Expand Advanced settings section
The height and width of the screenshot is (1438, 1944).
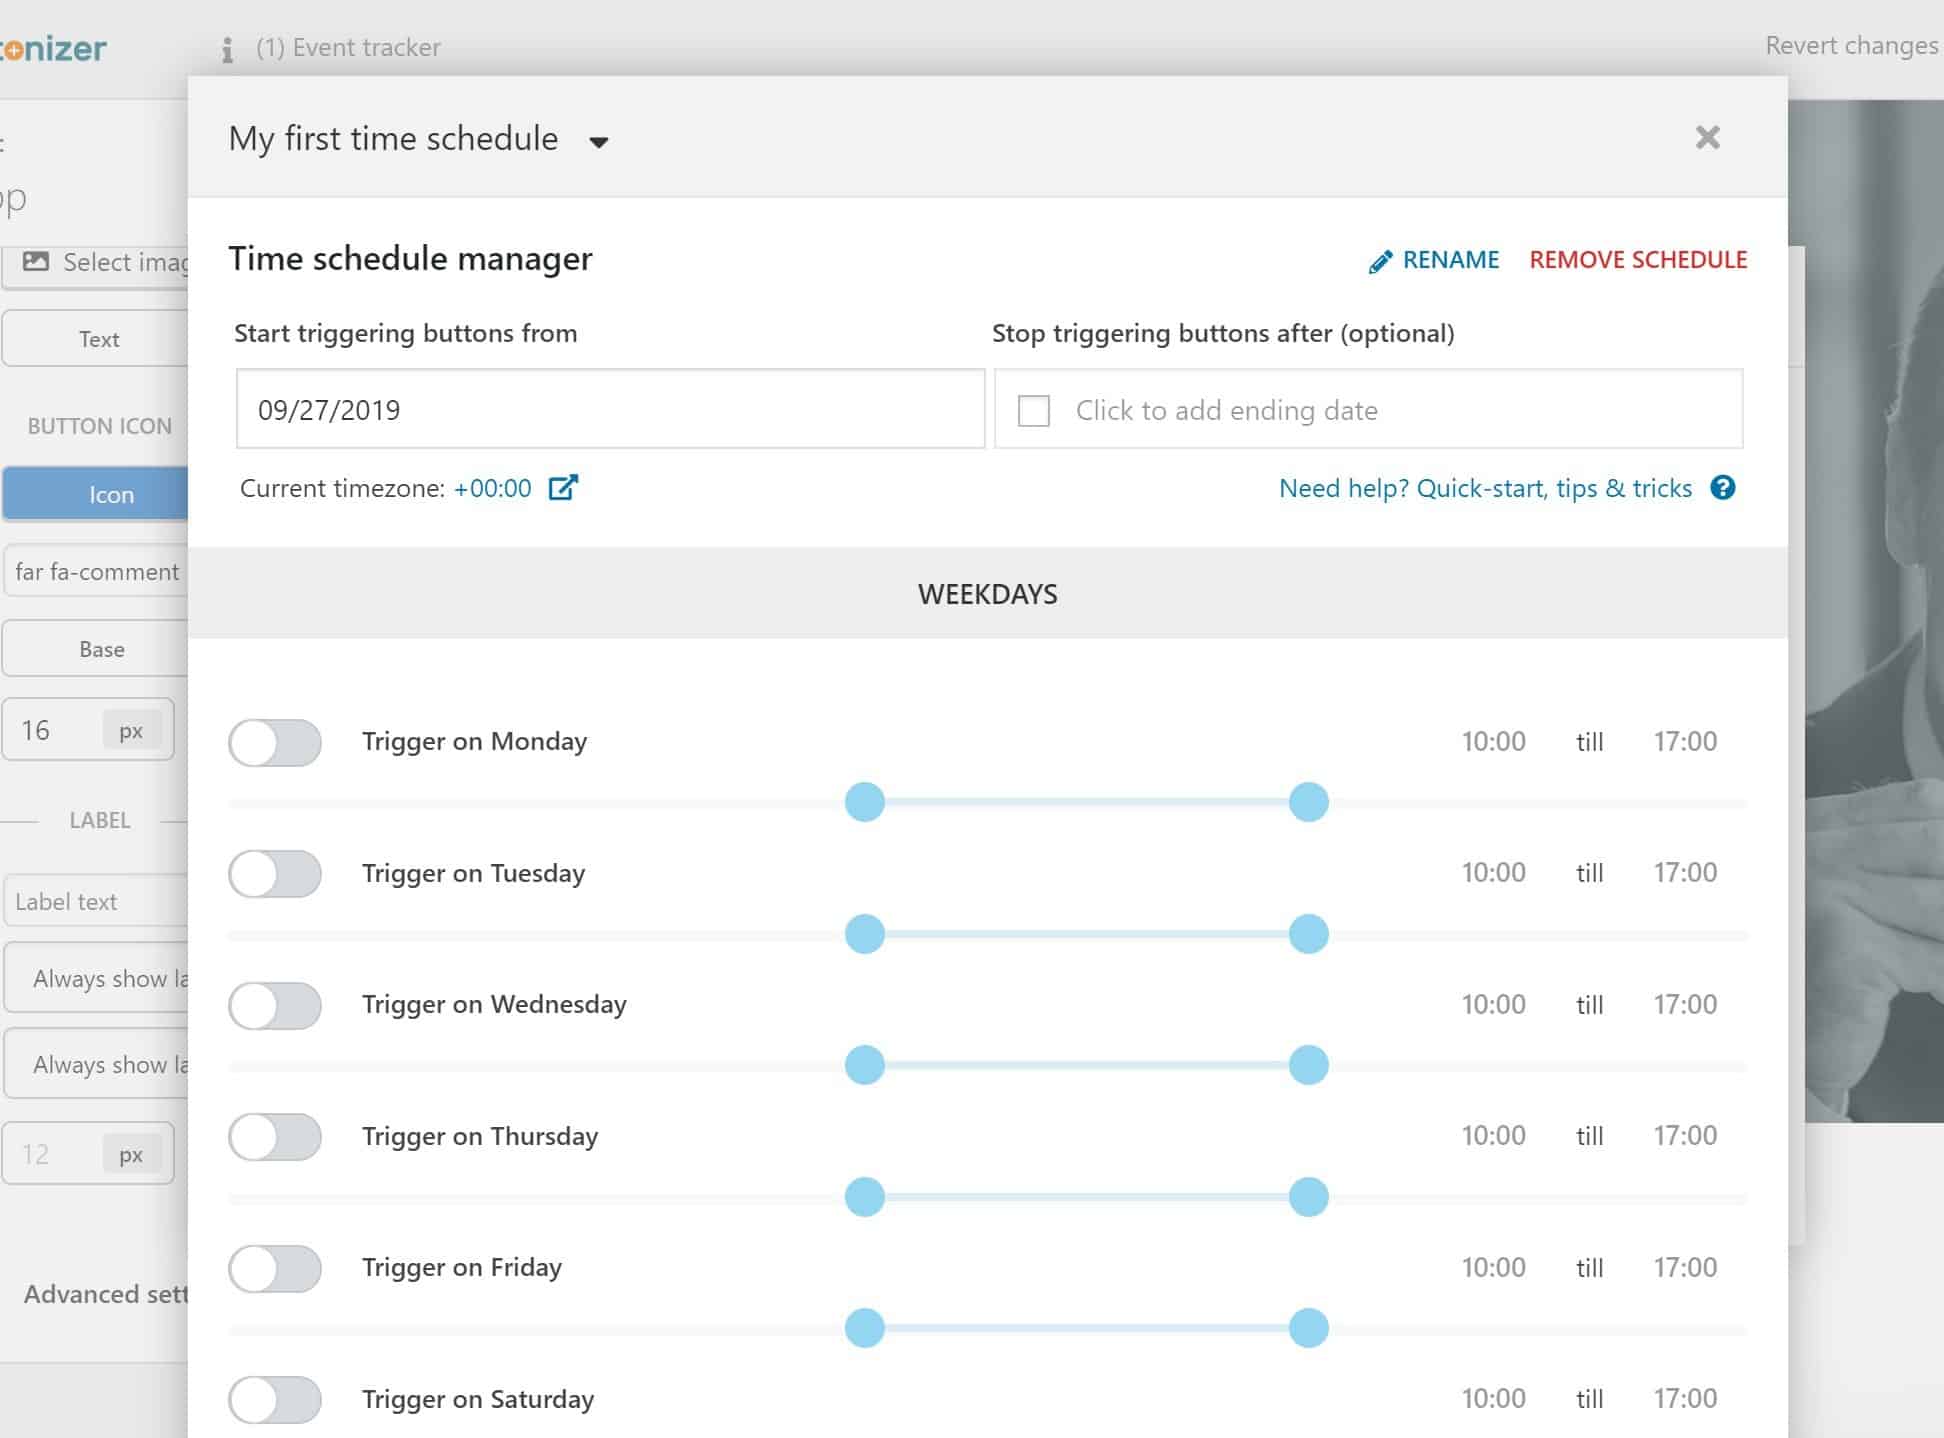pyautogui.click(x=104, y=1294)
